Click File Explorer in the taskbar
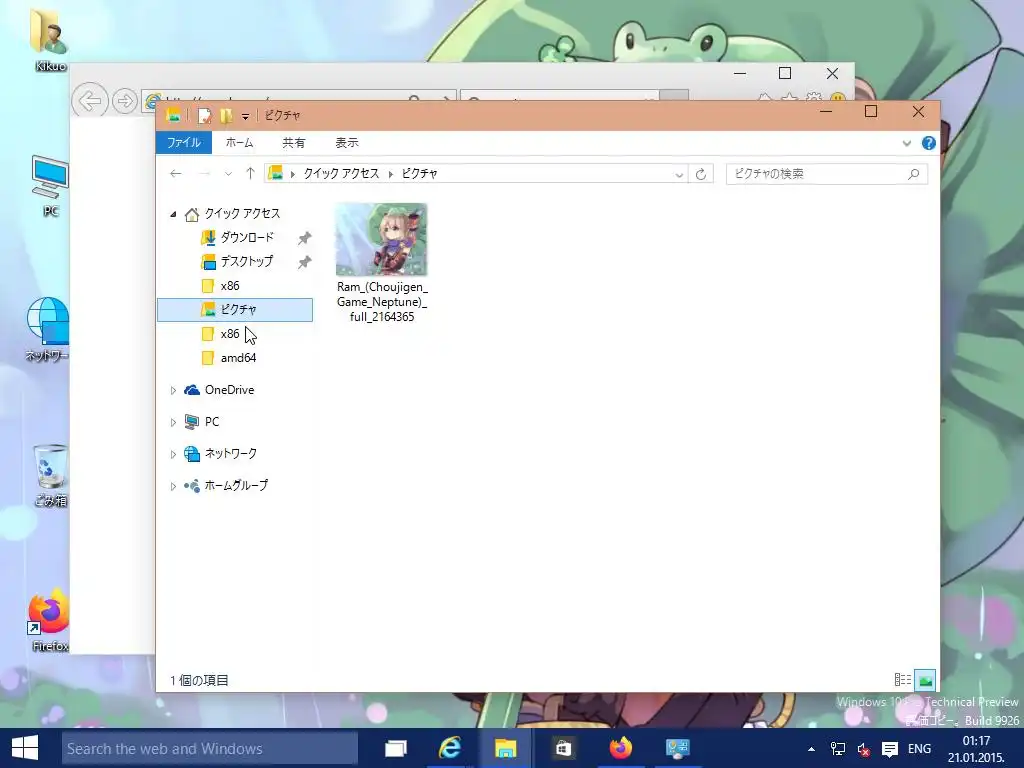1024x768 pixels. (505, 748)
